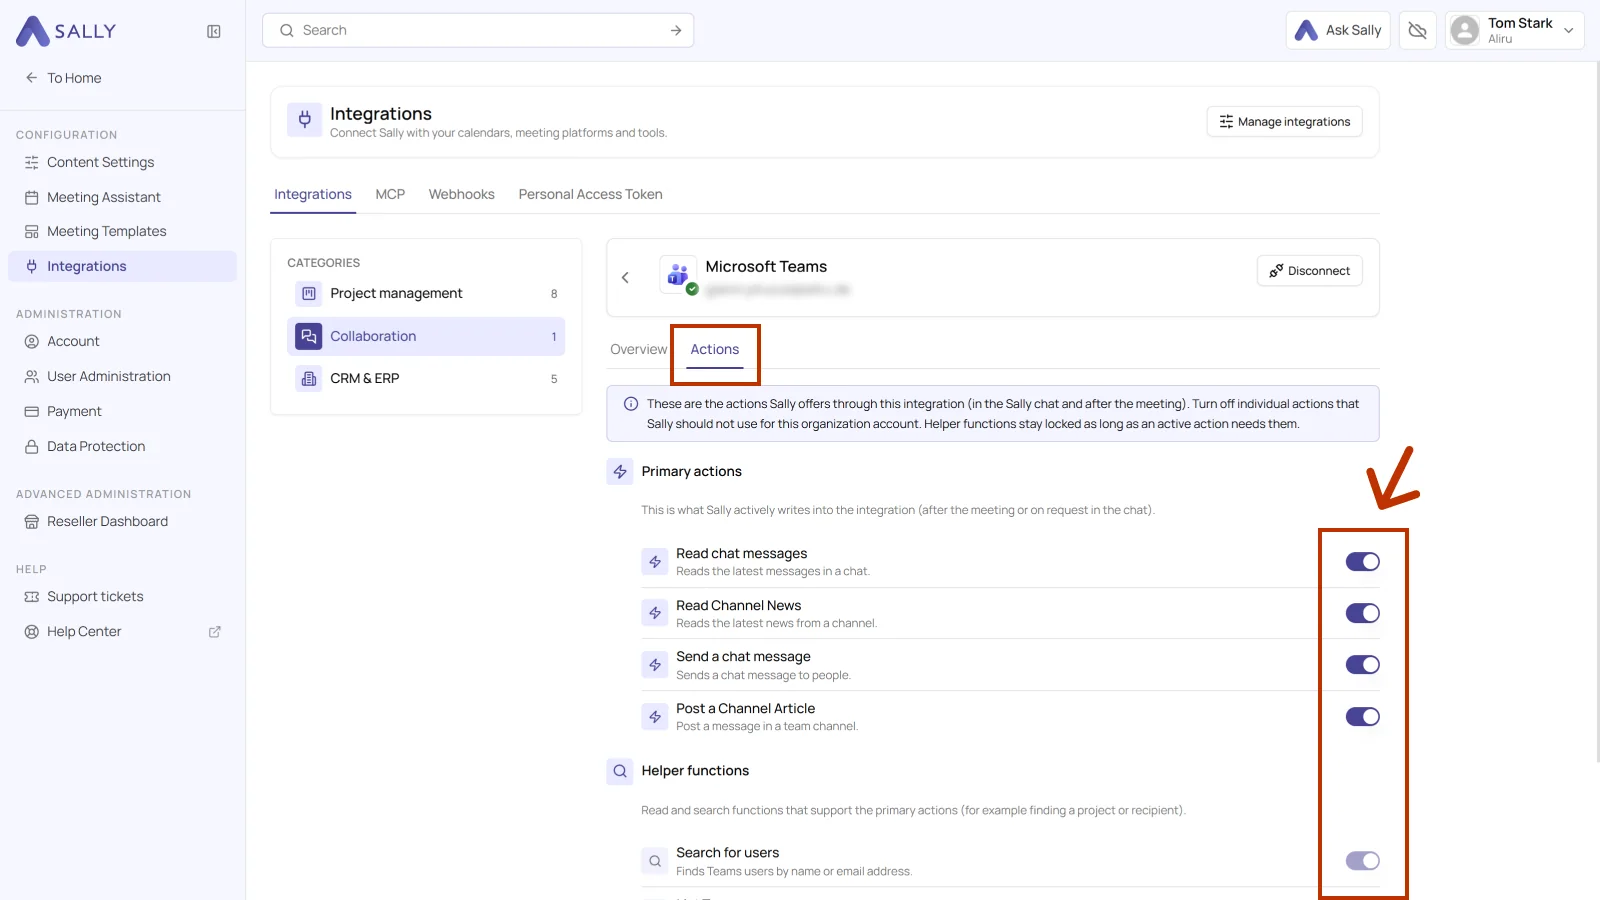Click the "Helper functions" heading text
Image resolution: width=1600 pixels, height=900 pixels.
(695, 771)
